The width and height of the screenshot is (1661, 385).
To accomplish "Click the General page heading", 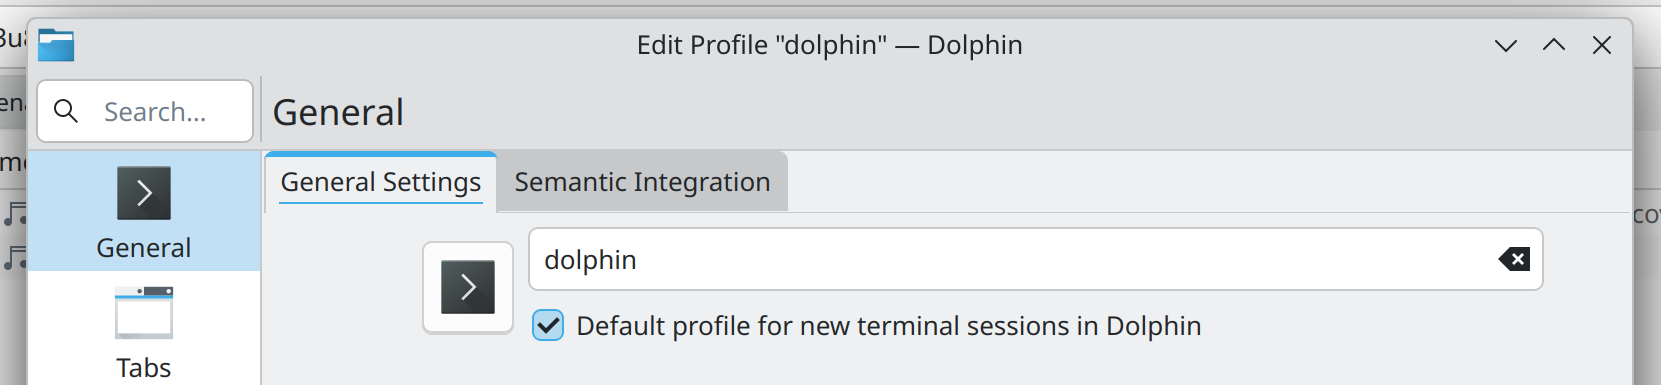I will [338, 112].
